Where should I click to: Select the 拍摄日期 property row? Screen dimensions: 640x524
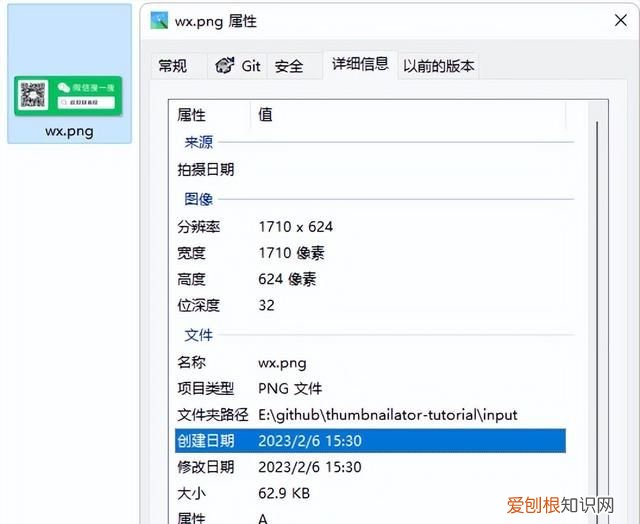(370, 170)
